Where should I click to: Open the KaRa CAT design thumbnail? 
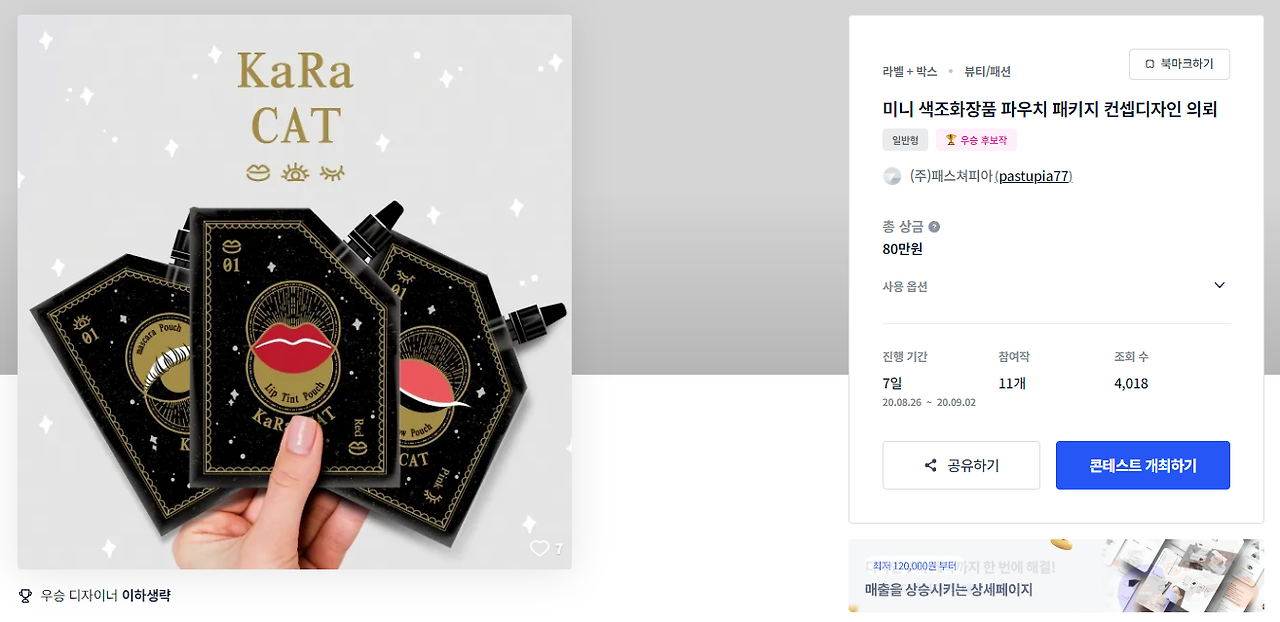(x=295, y=292)
